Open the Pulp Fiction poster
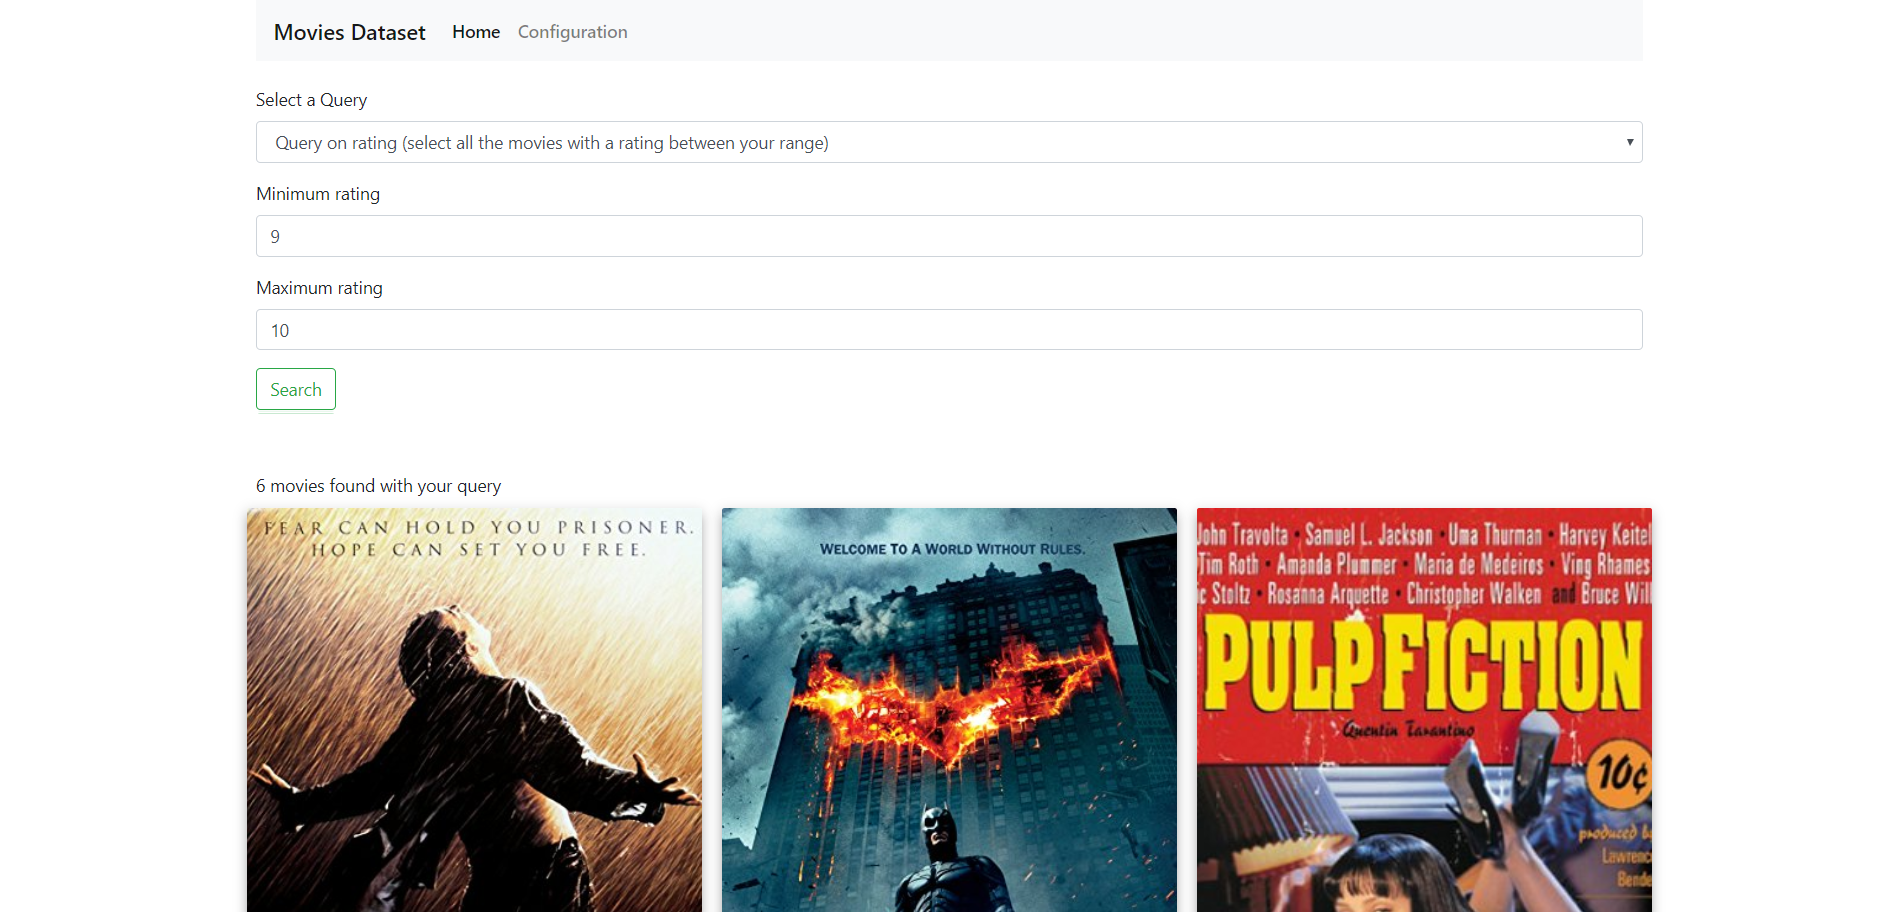Viewport: 1890px width, 912px height. [1424, 710]
